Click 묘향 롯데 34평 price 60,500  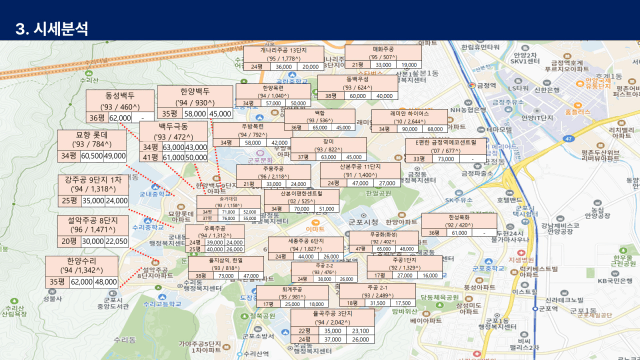[x=92, y=156]
